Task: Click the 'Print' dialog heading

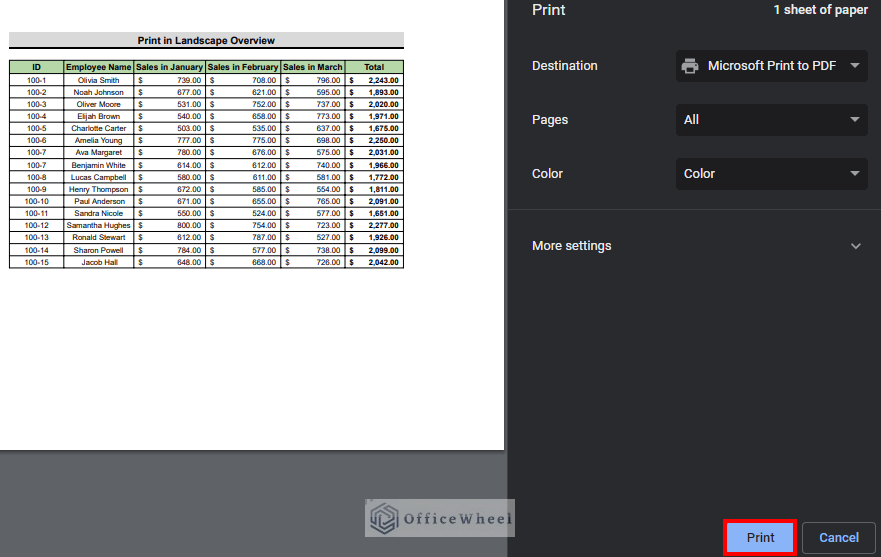Action: click(548, 10)
